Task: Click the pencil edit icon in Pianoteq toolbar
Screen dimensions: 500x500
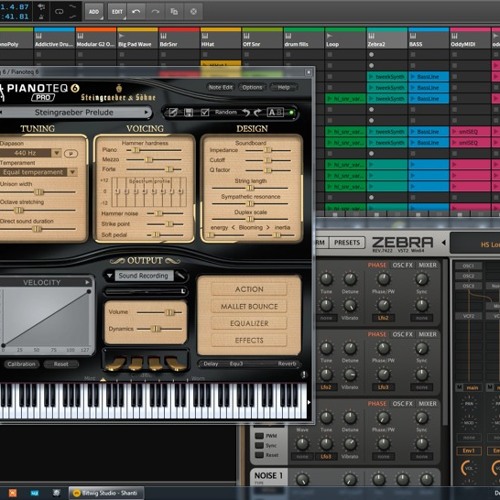Action: 172,112
